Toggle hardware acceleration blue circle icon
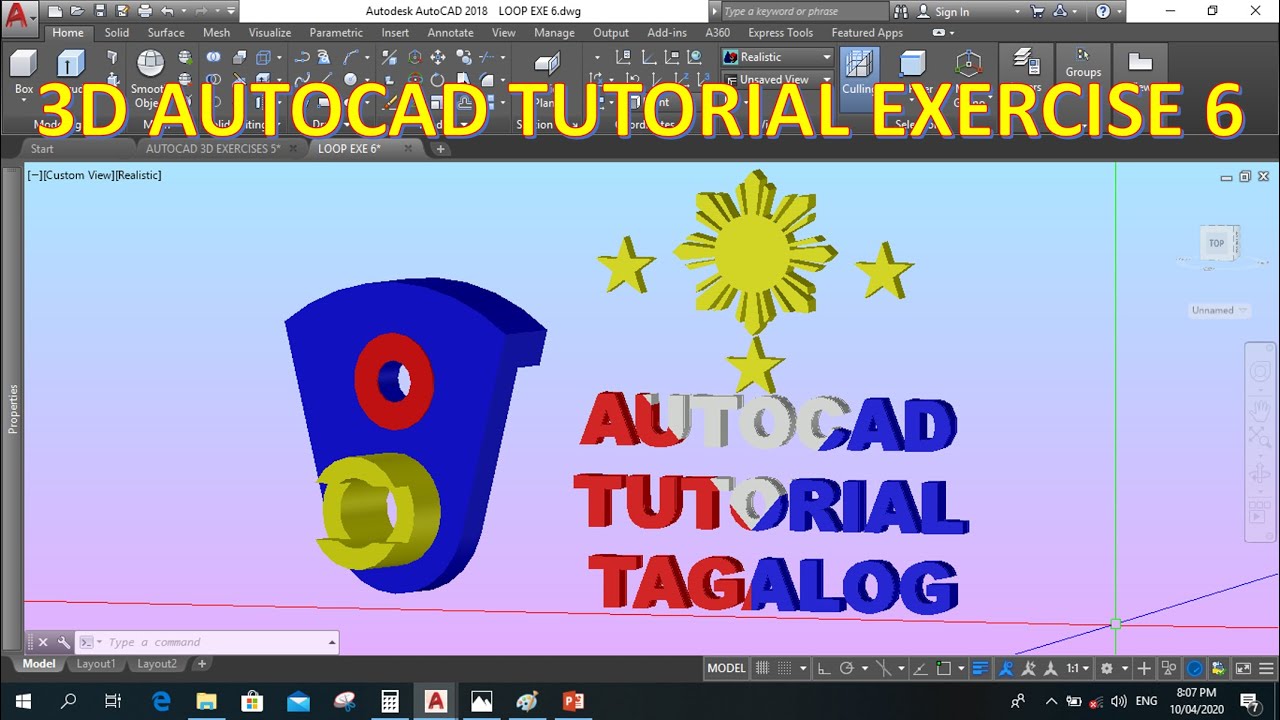Viewport: 1280px width, 720px height. pyautogui.click(x=1194, y=668)
